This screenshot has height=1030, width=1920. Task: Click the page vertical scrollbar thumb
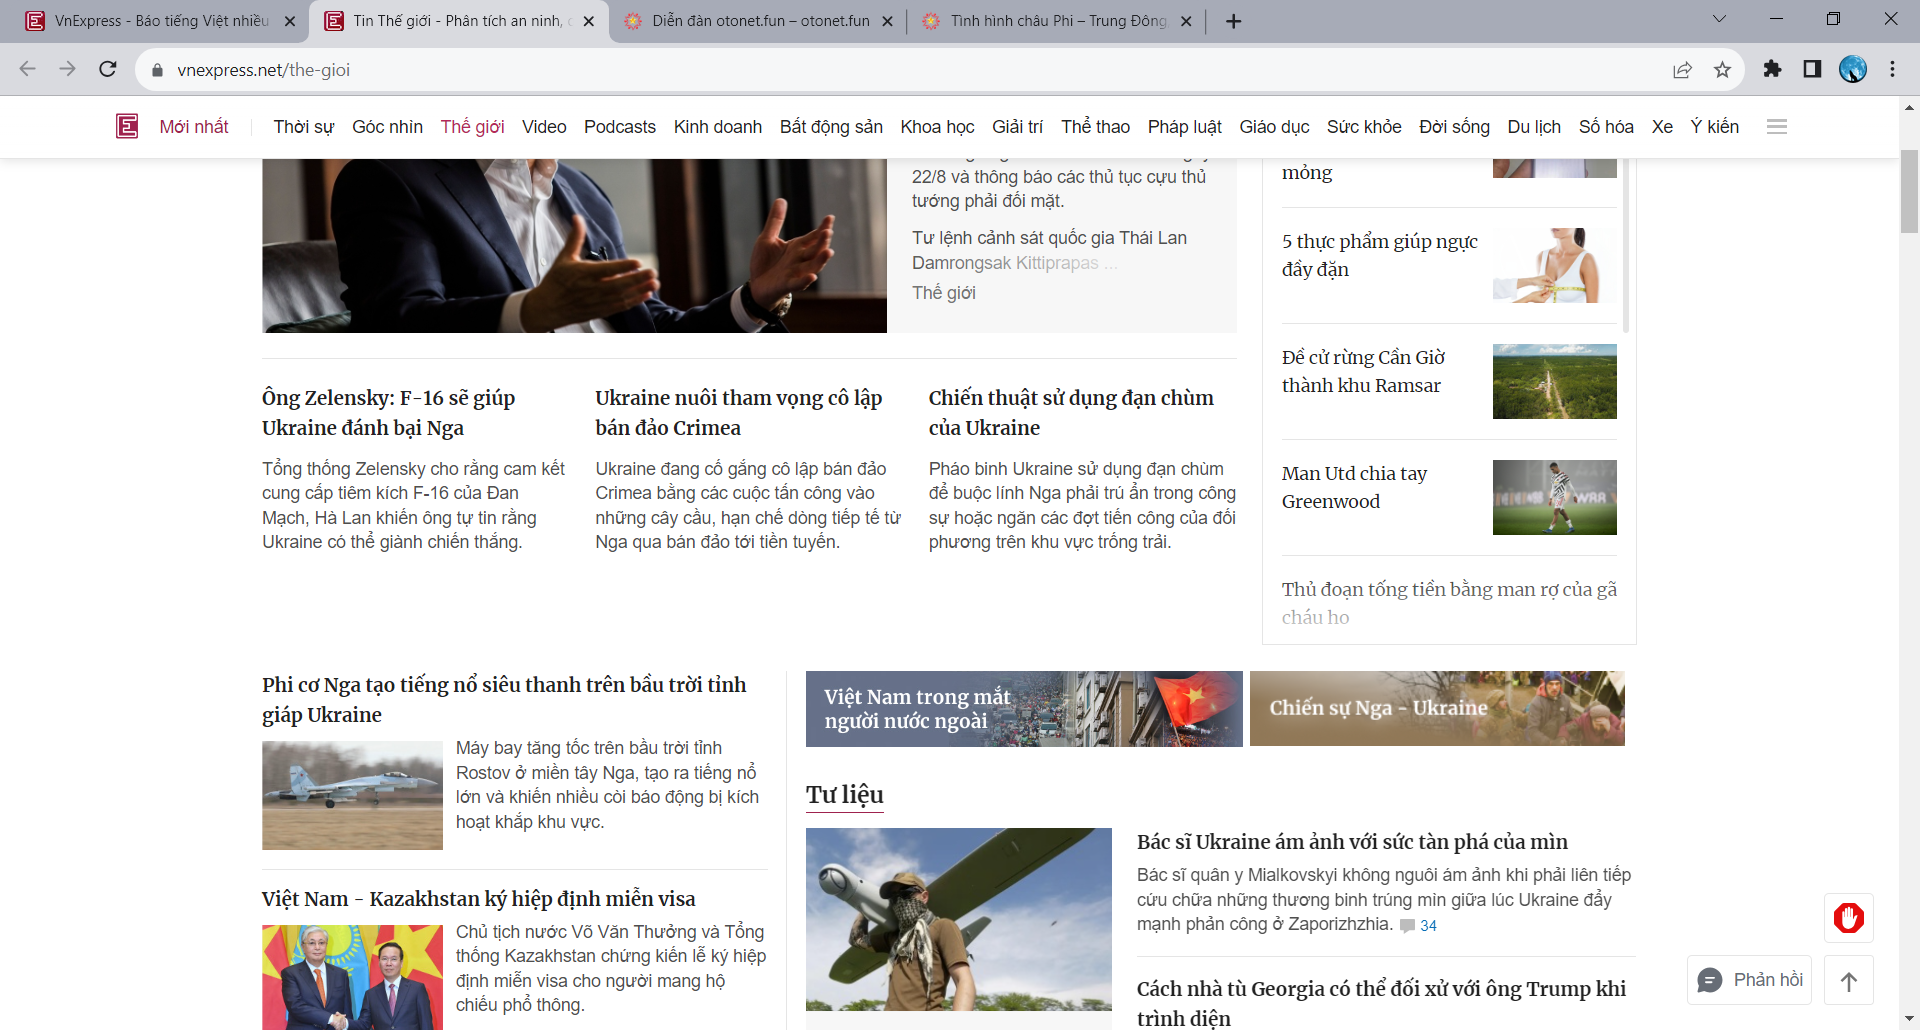[1909, 190]
